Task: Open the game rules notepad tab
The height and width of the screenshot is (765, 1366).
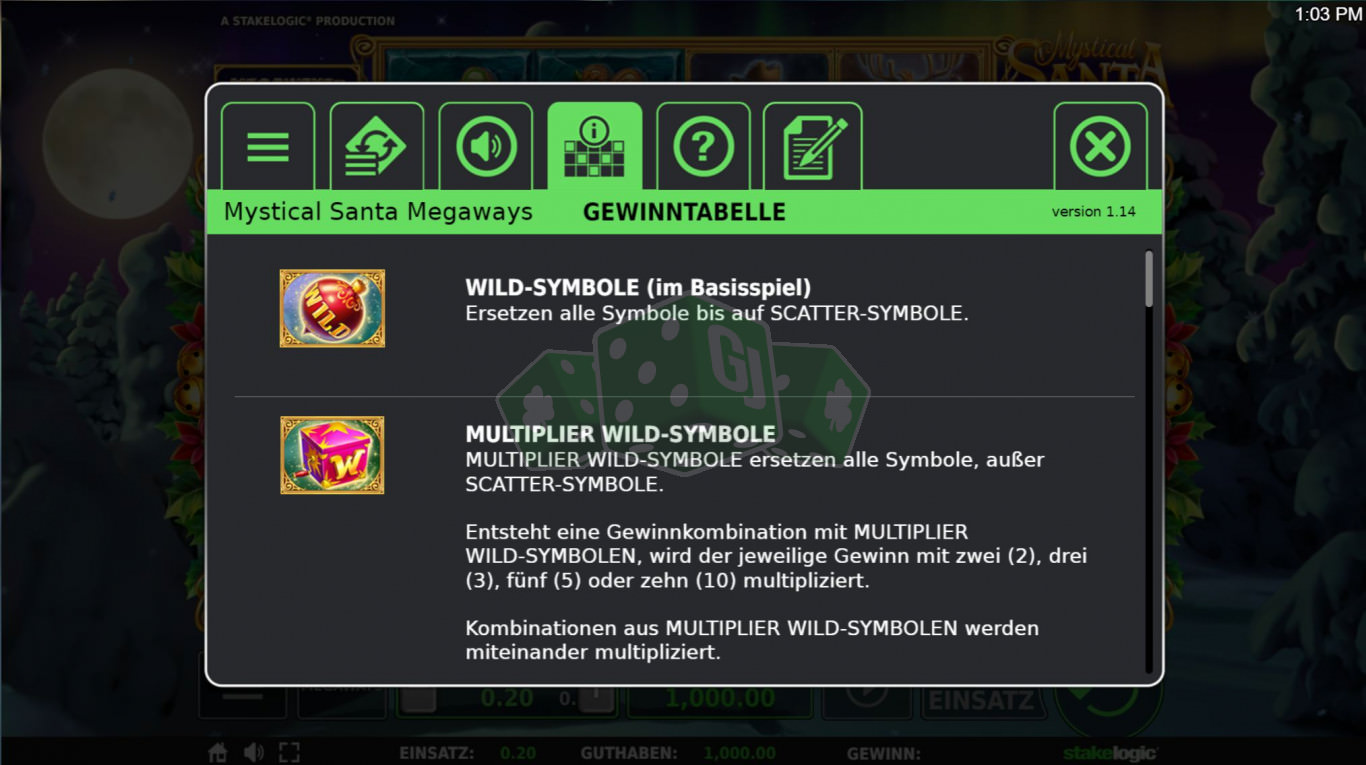Action: coord(813,147)
